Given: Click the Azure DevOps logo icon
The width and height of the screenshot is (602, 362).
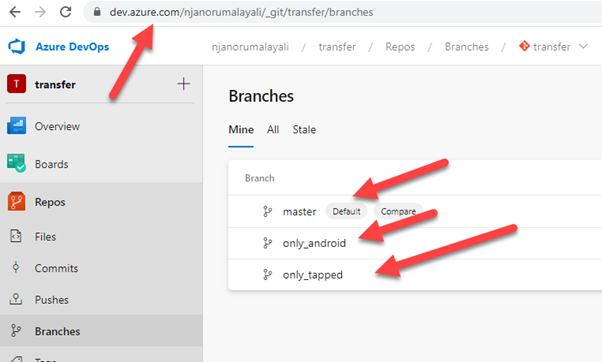Looking at the screenshot, I should click(17, 46).
